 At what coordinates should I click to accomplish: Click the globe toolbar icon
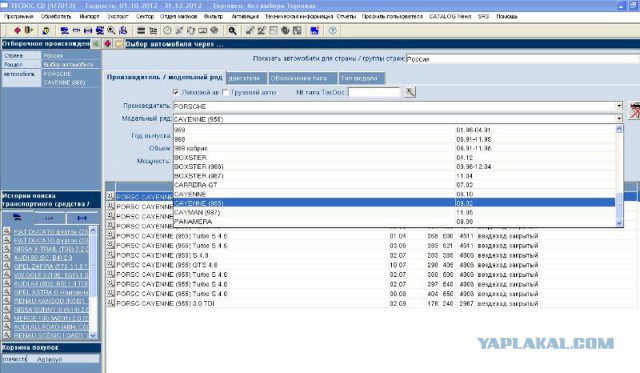coord(285,31)
